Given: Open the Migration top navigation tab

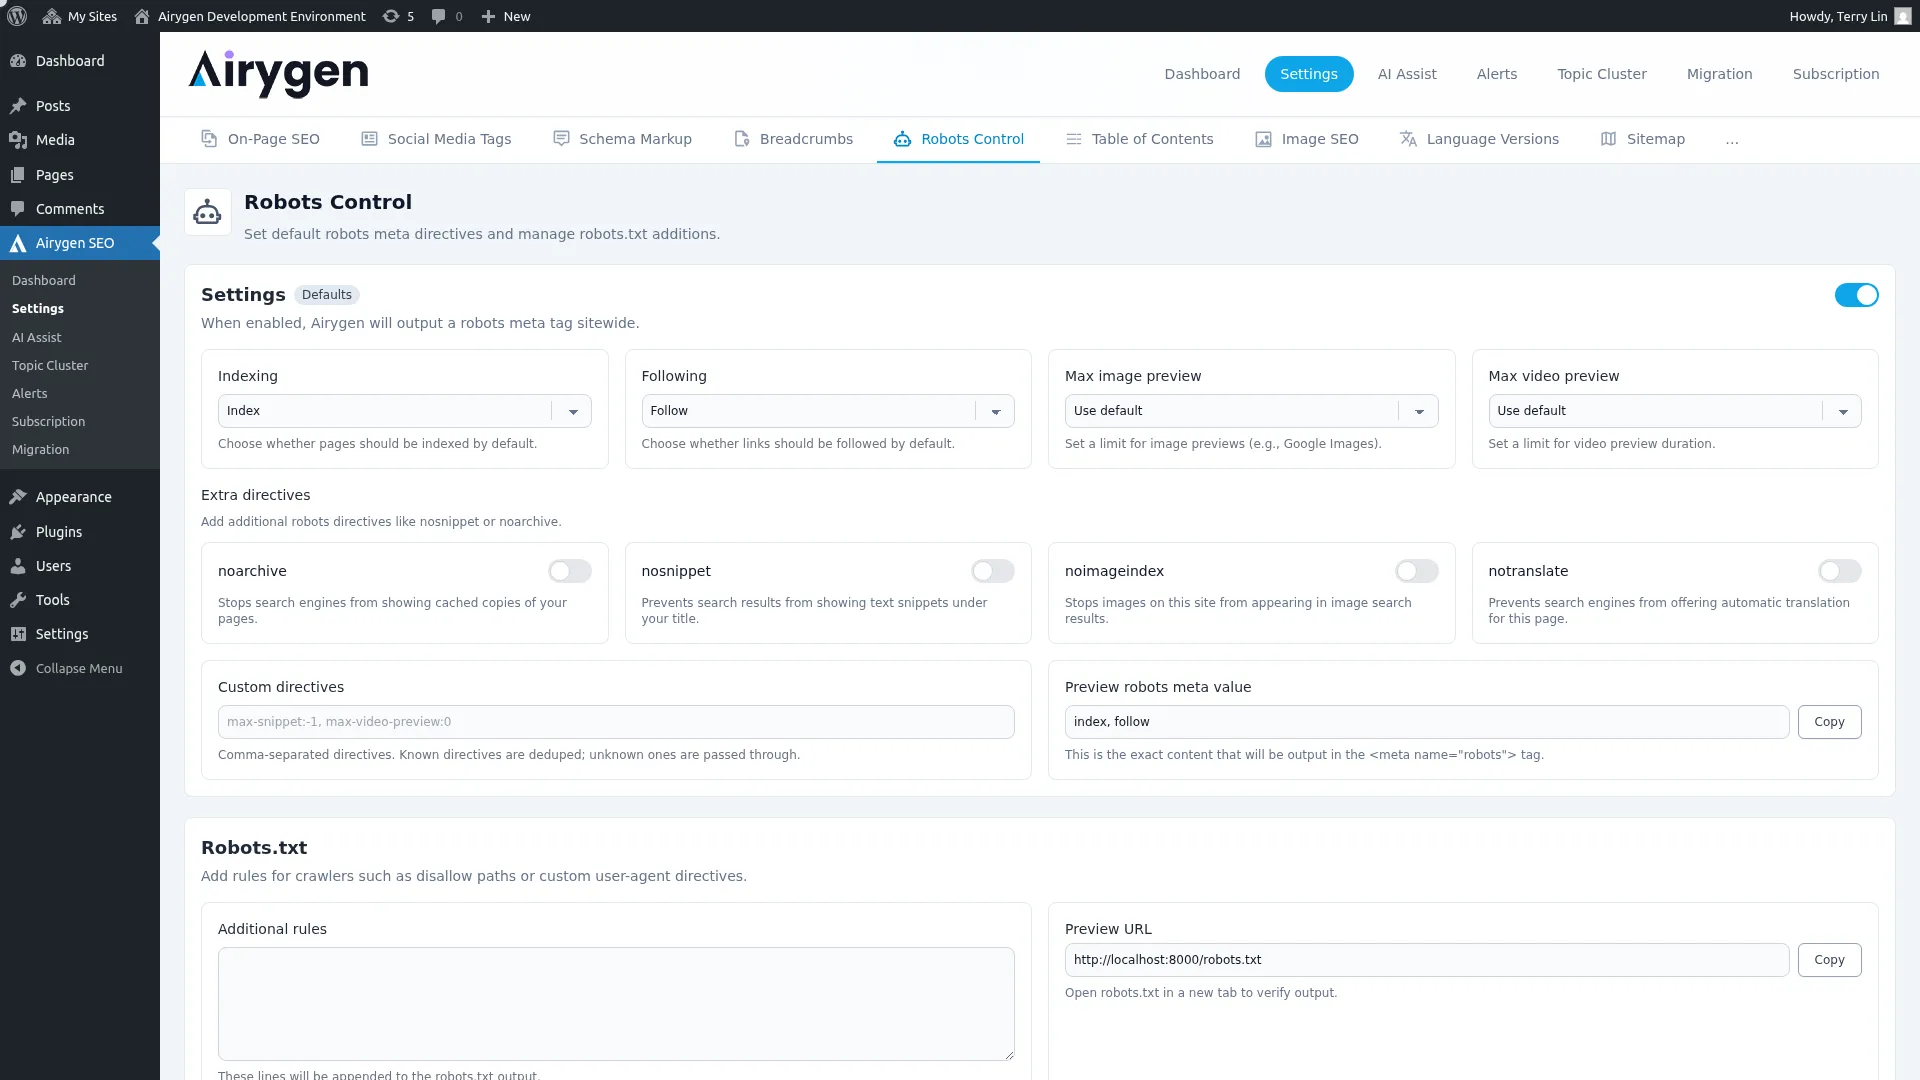Looking at the screenshot, I should (1720, 74).
